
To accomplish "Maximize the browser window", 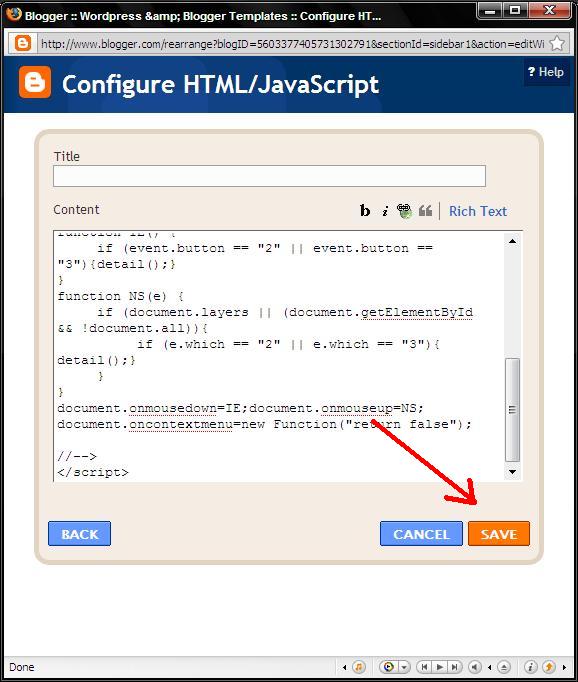I will (x=515, y=10).
